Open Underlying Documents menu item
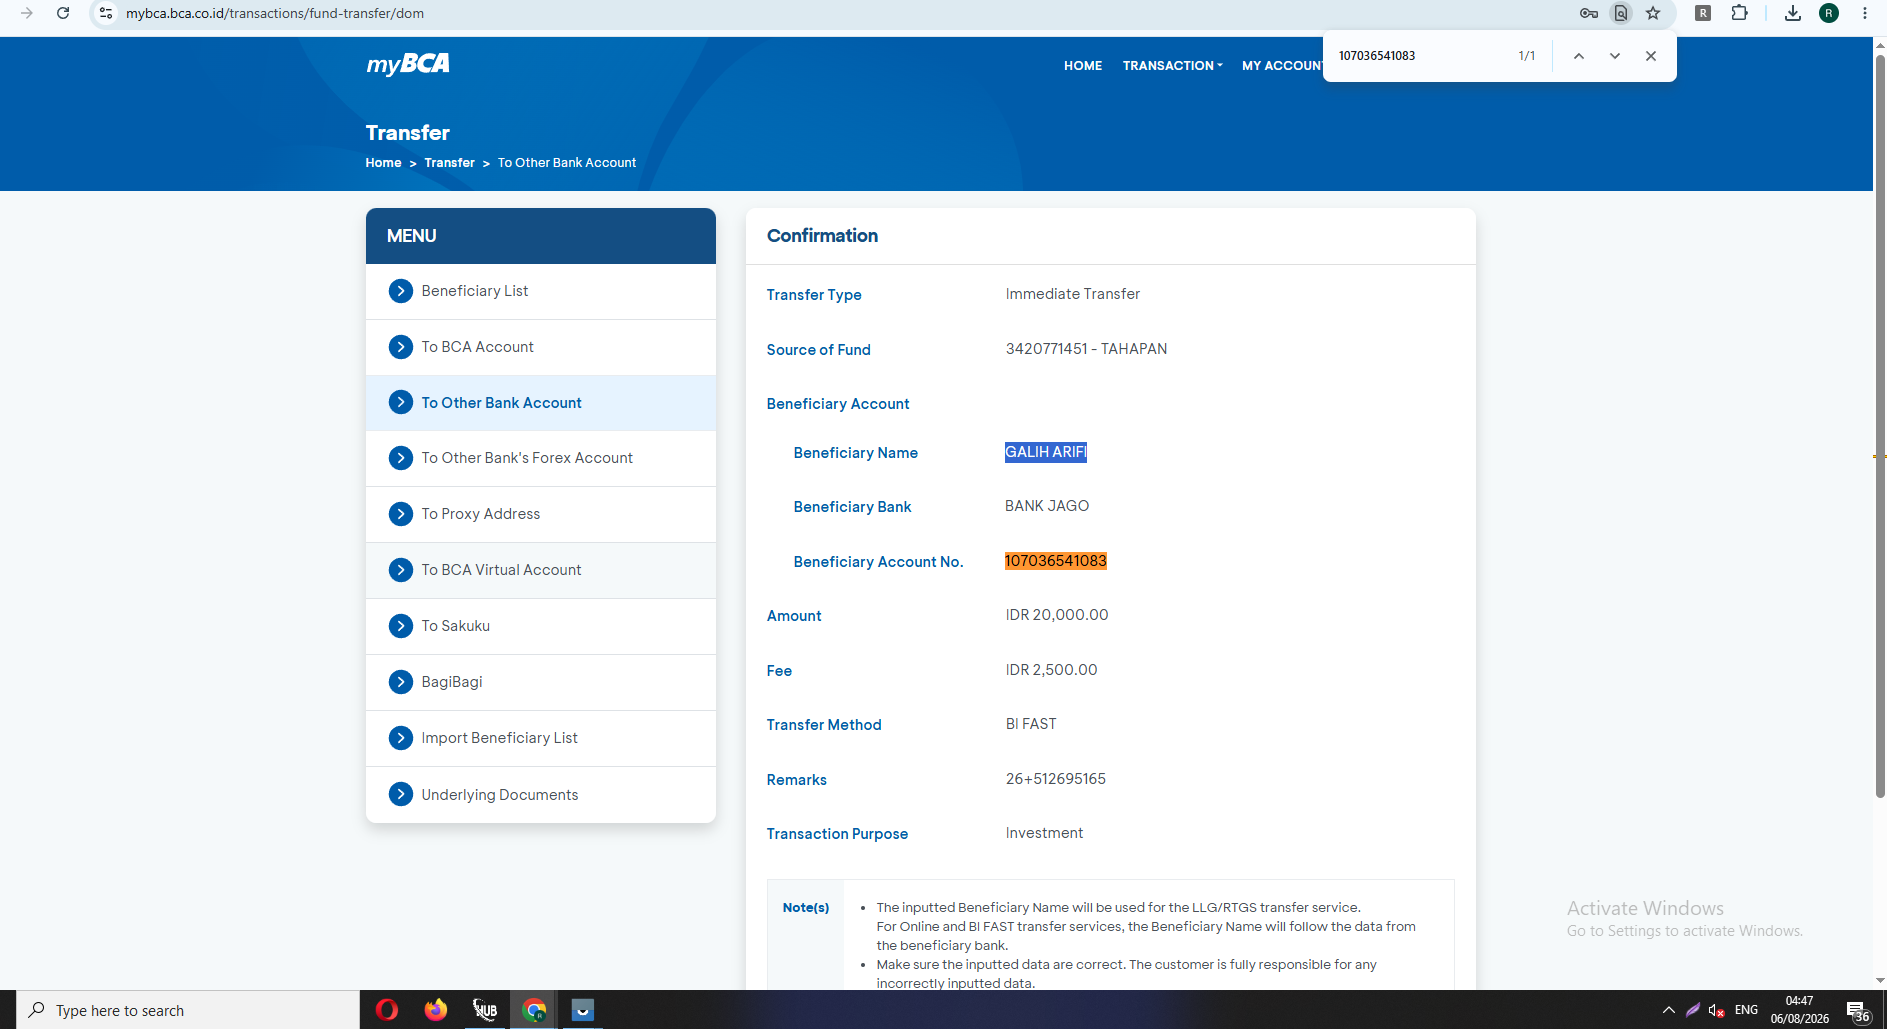Viewport: 1887px width, 1029px height. pos(541,794)
